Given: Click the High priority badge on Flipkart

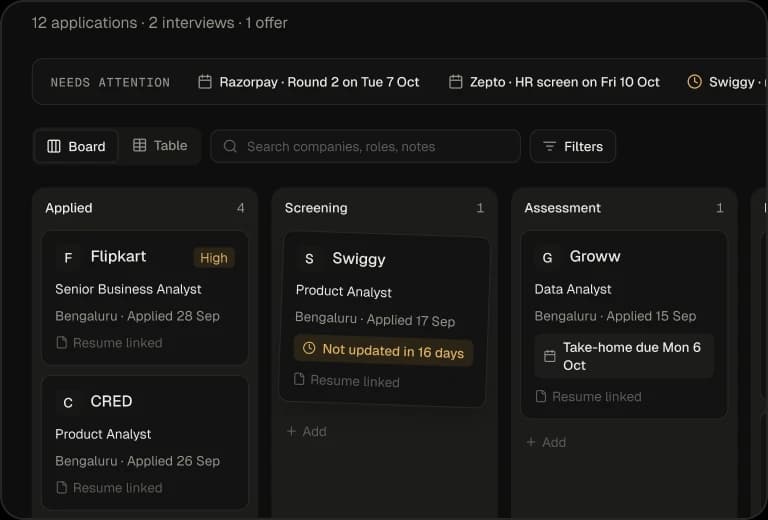Looking at the screenshot, I should click(x=214, y=258).
